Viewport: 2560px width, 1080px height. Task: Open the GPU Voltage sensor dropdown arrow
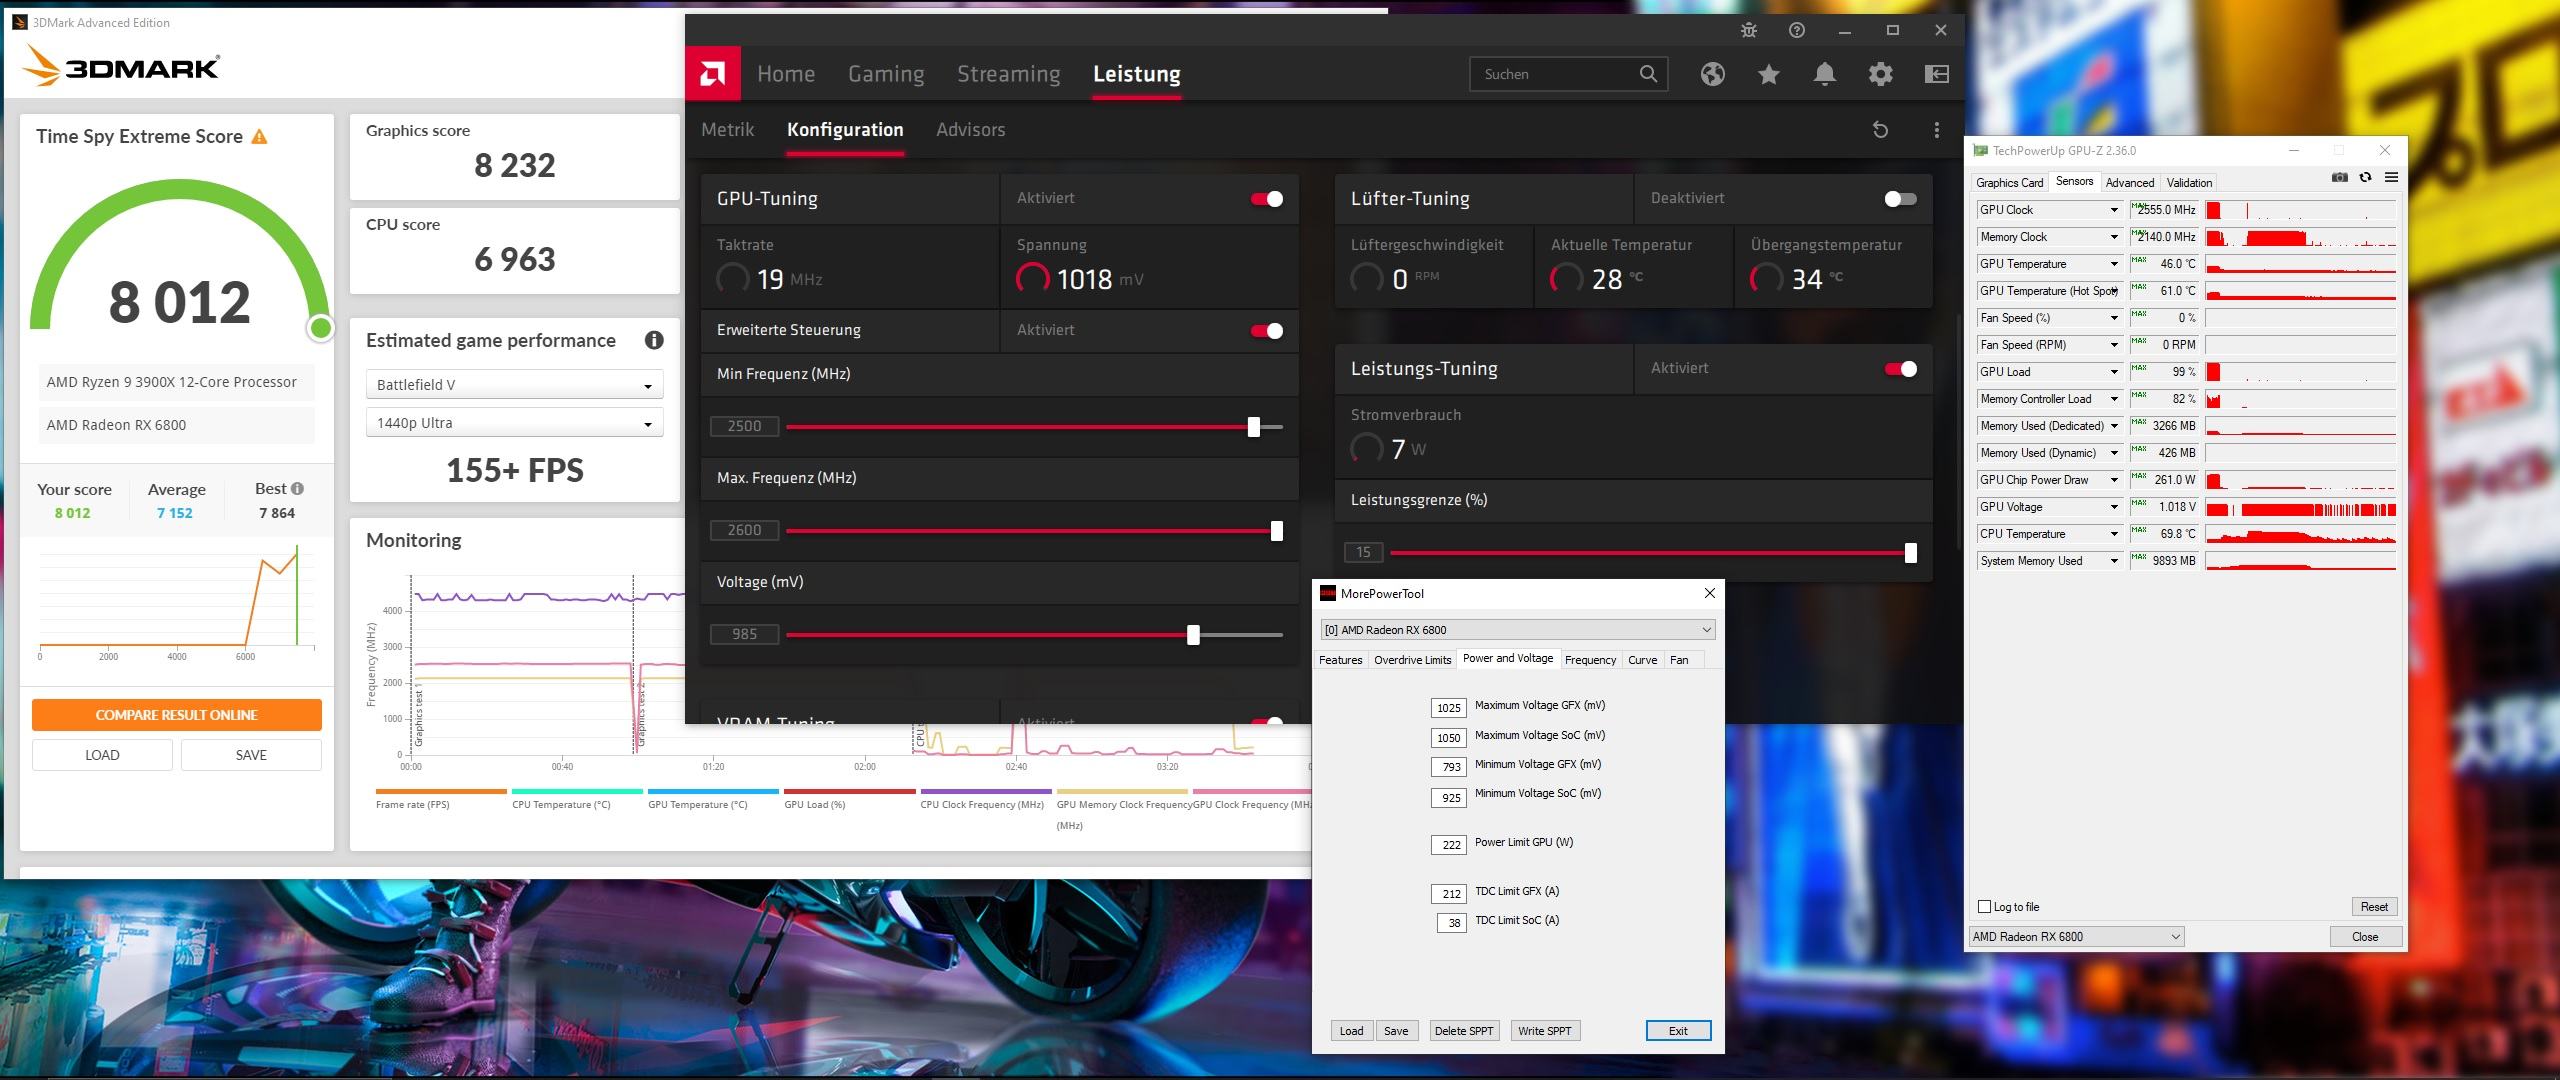point(2114,507)
